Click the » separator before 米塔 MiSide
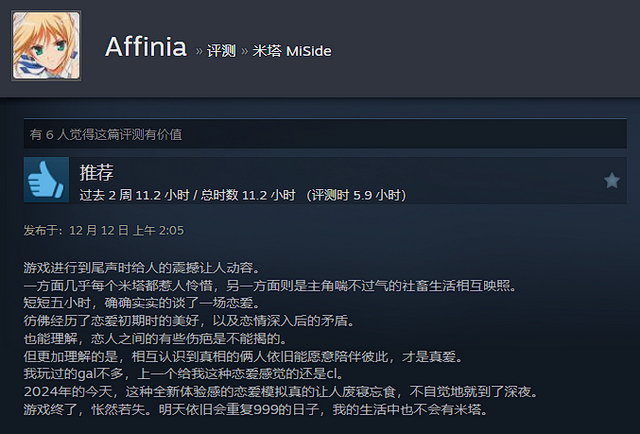 tap(244, 51)
